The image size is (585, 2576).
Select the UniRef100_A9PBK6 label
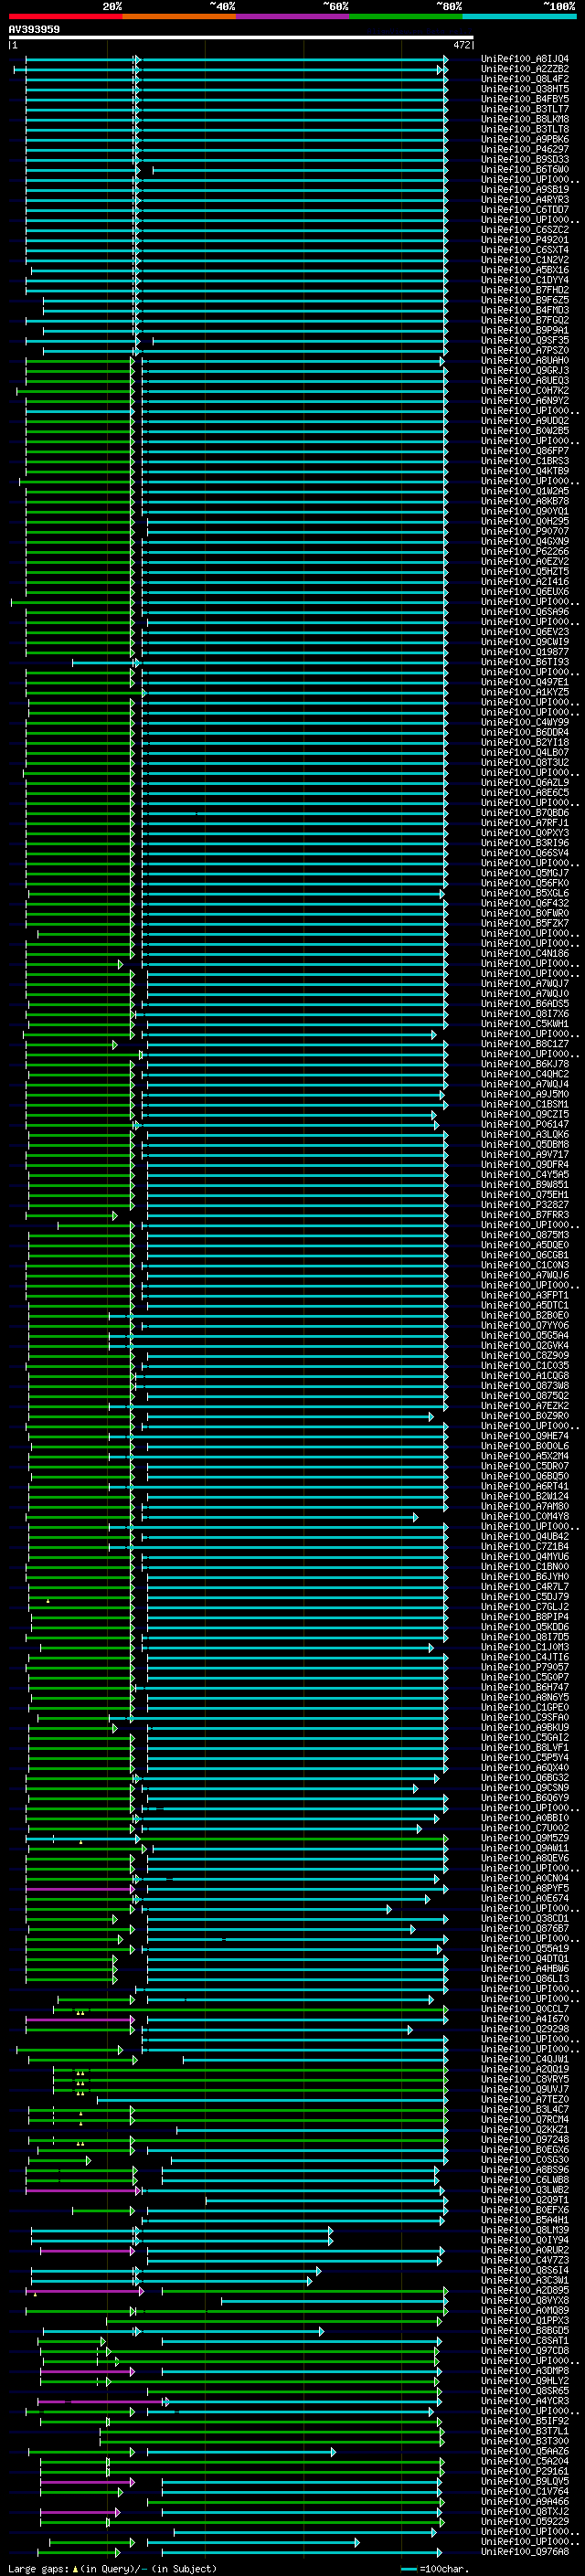point(525,139)
